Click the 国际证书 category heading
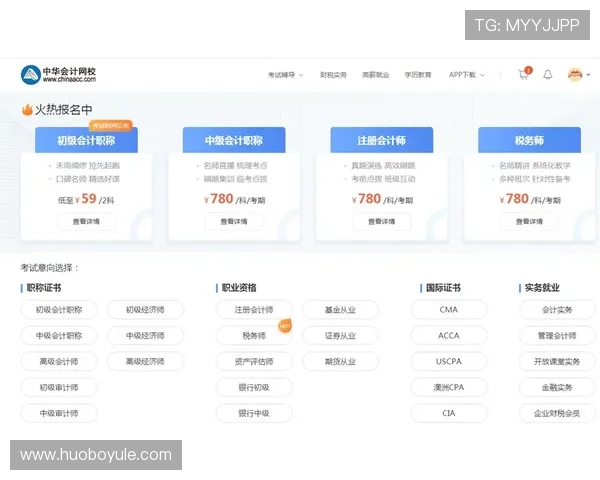This screenshot has height=480, width=600. [443, 288]
